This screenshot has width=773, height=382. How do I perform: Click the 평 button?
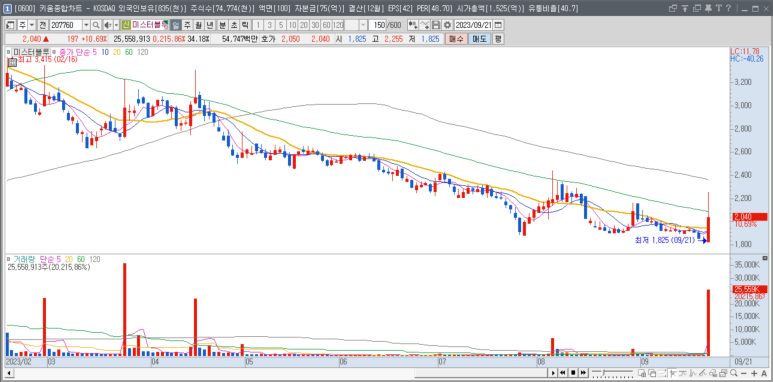[498, 39]
